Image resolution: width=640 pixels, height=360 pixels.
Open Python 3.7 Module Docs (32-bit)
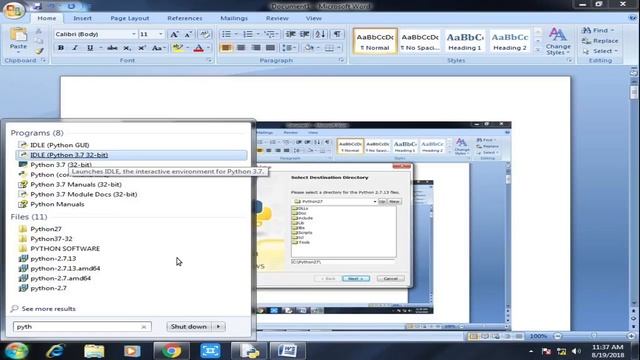point(84,194)
